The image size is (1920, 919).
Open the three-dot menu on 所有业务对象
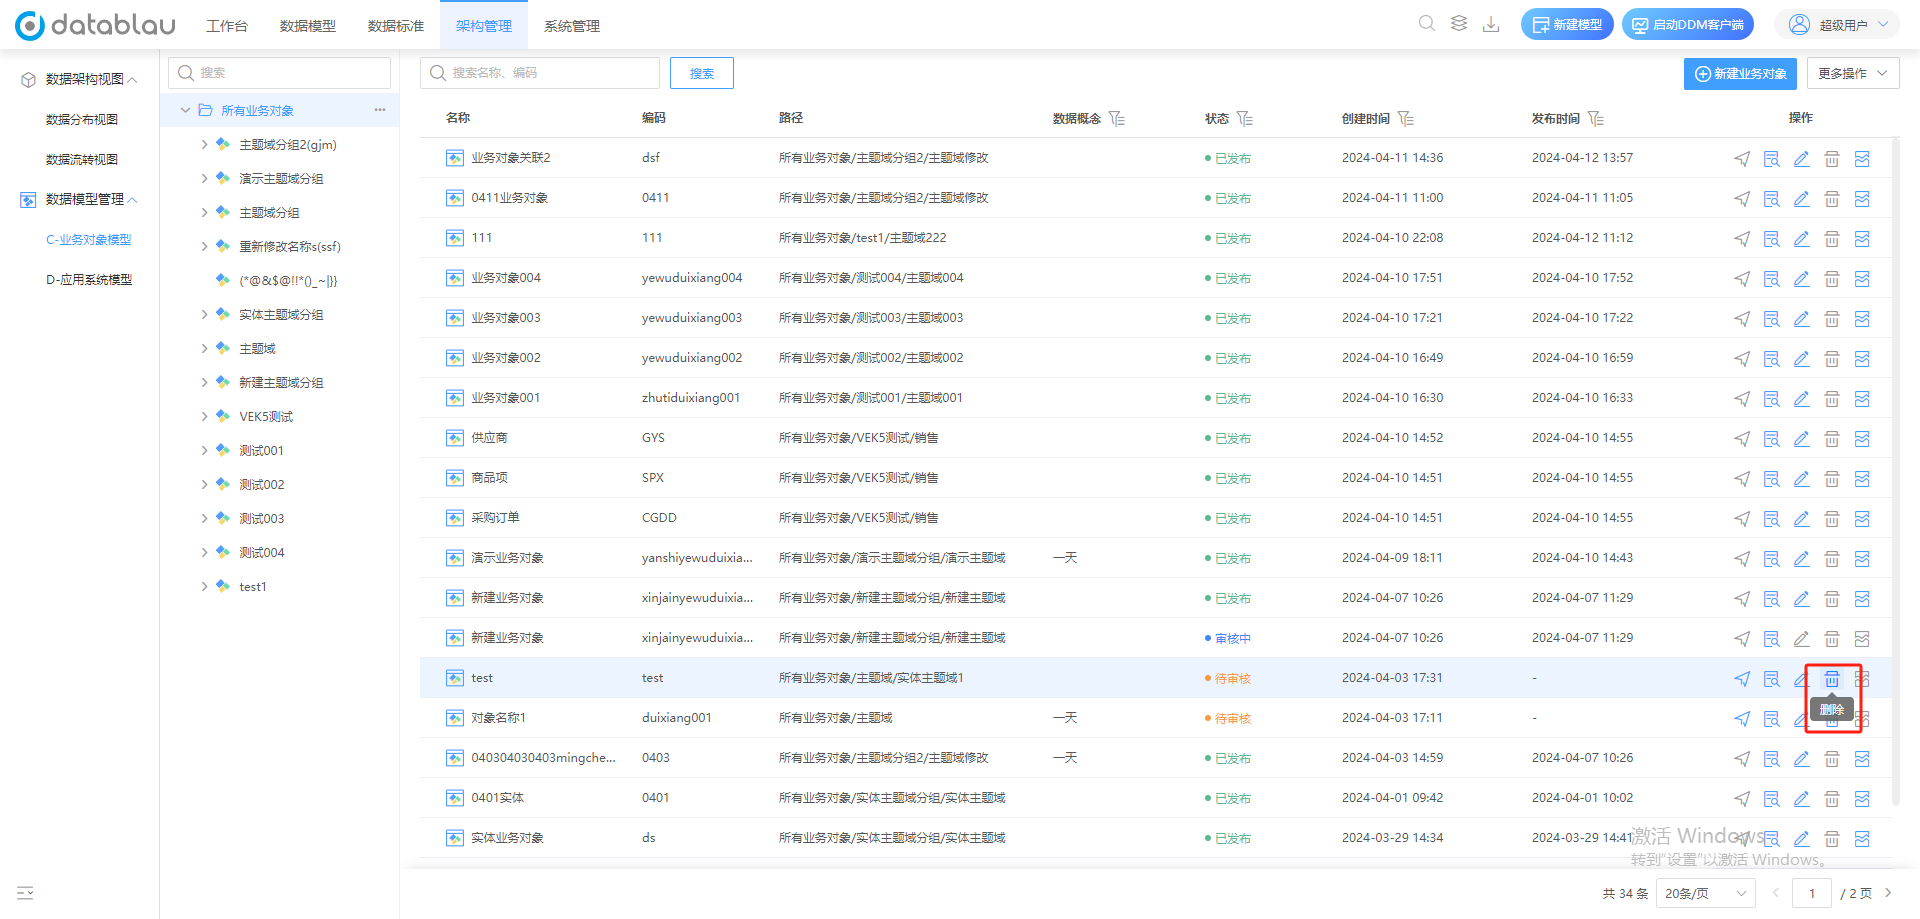[x=380, y=110]
